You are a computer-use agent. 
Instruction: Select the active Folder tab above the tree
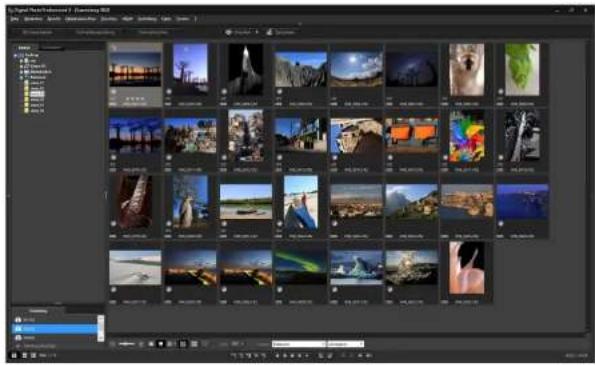tap(24, 48)
